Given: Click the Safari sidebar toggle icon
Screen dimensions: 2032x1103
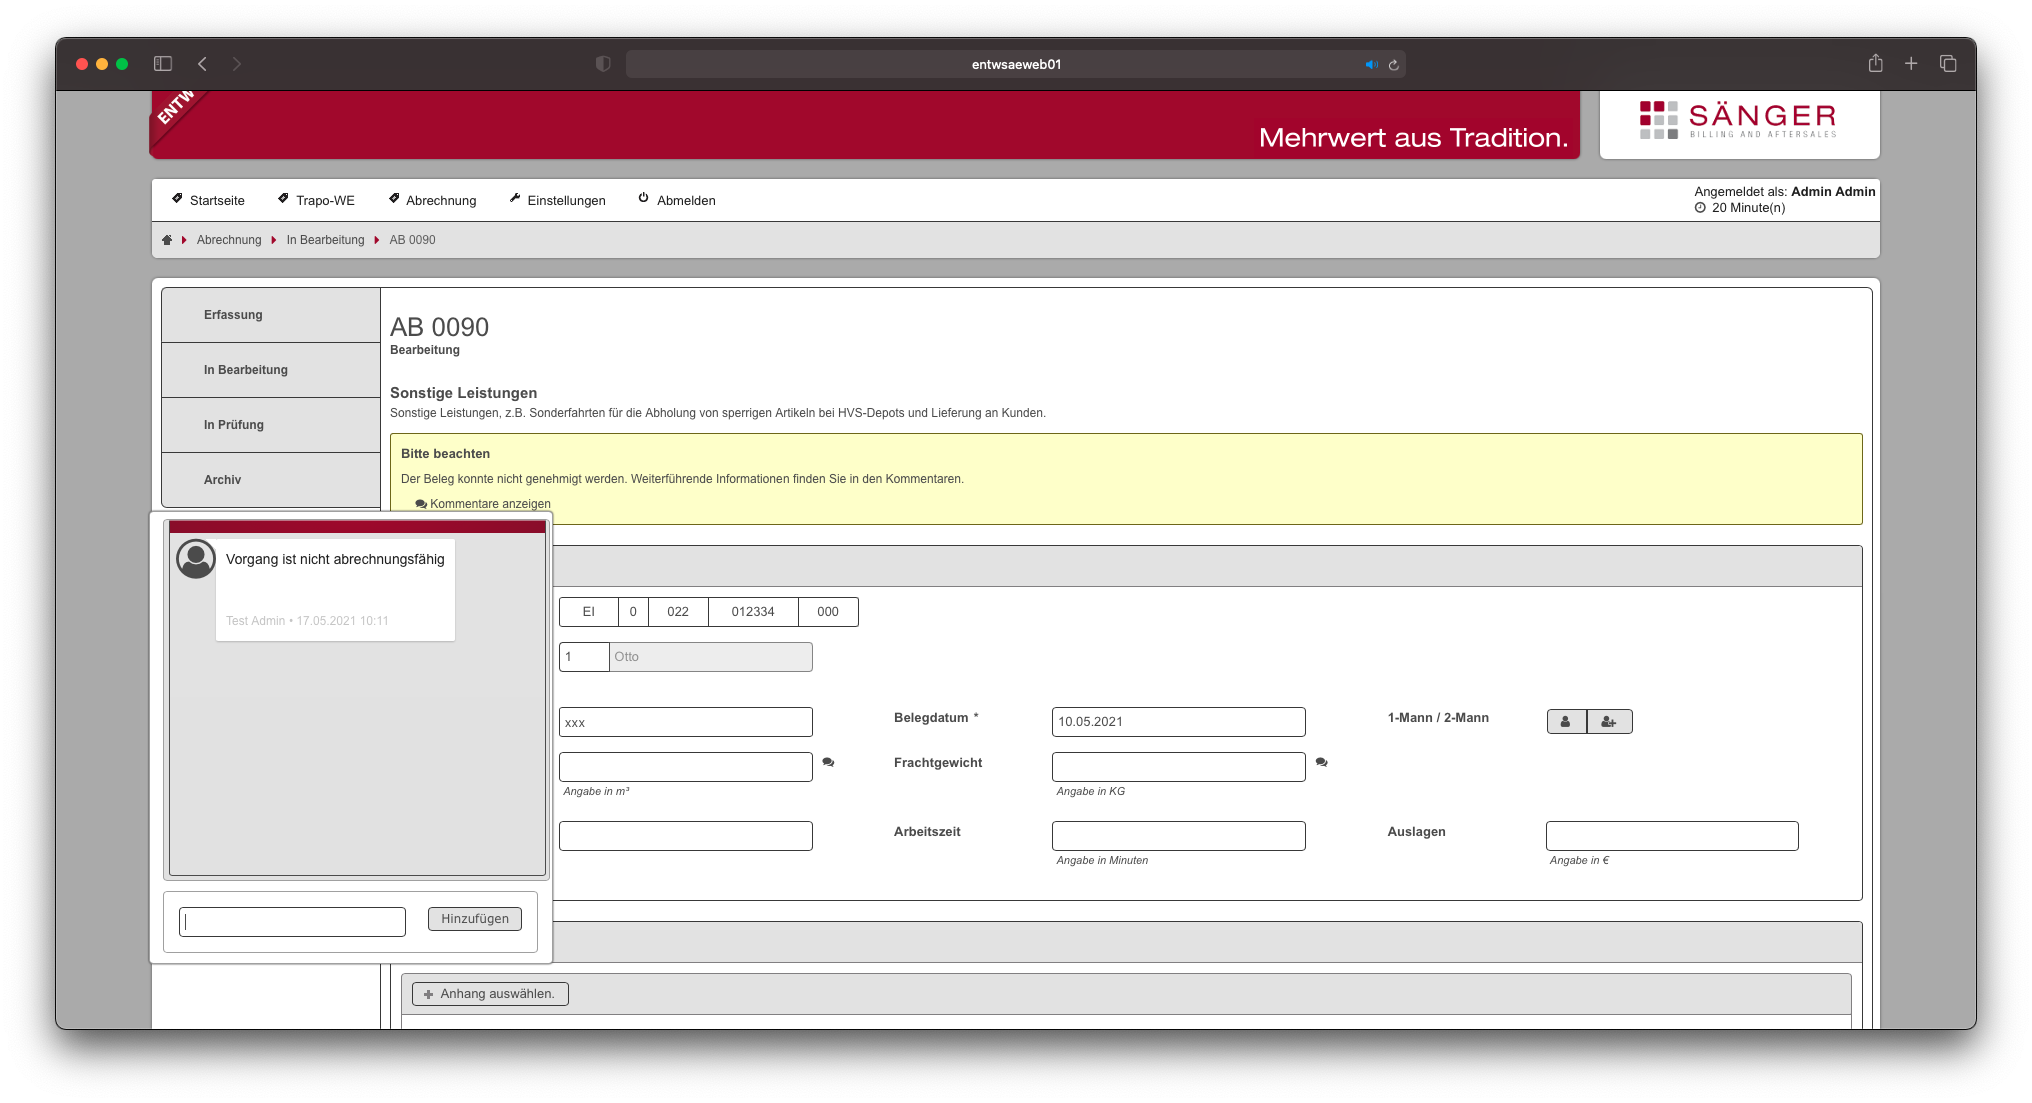Looking at the screenshot, I should click(x=163, y=64).
